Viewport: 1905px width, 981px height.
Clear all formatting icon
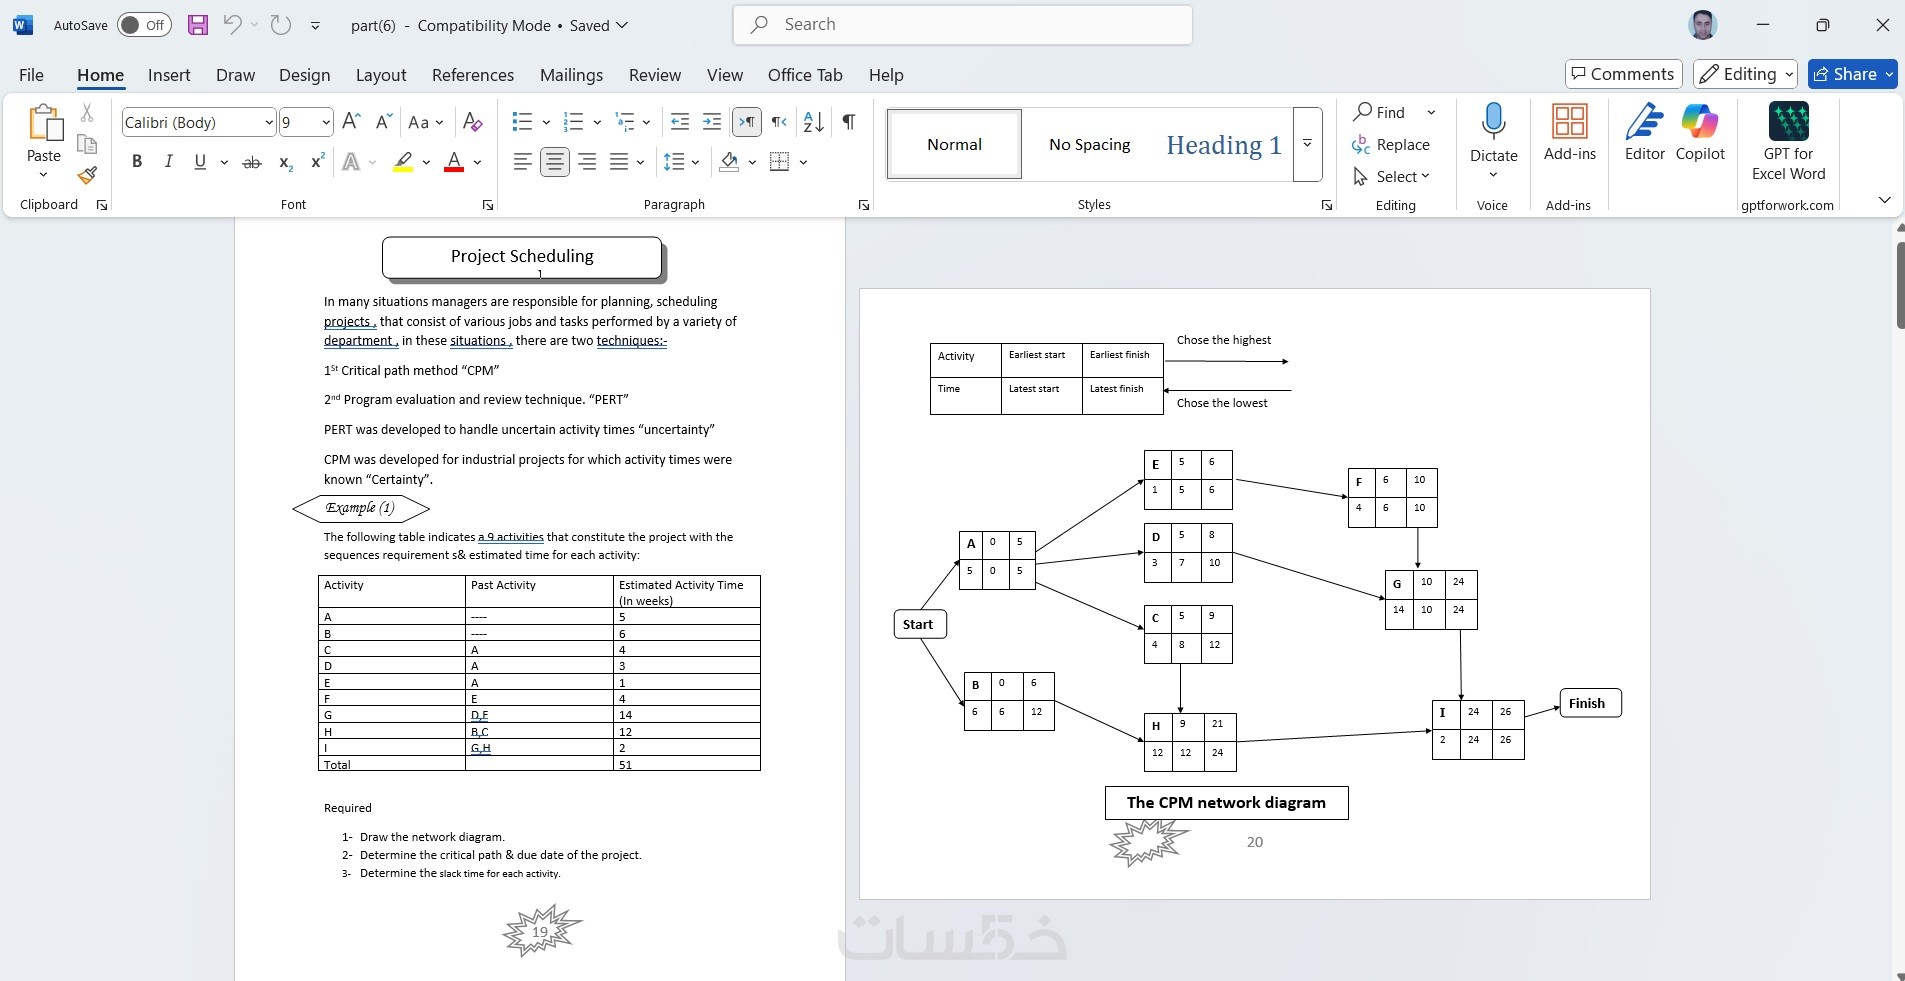[473, 122]
